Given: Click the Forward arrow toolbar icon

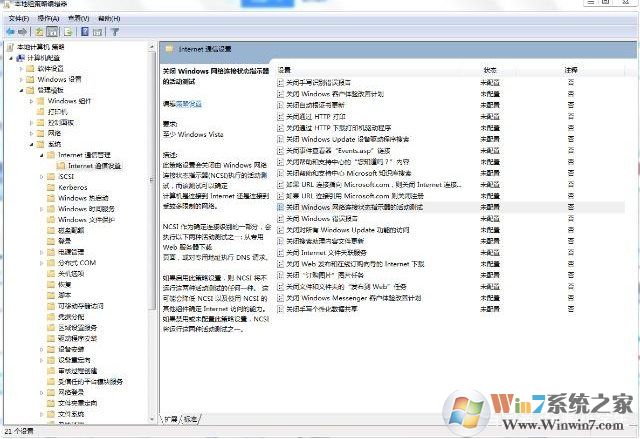Looking at the screenshot, I should (x=24, y=31).
